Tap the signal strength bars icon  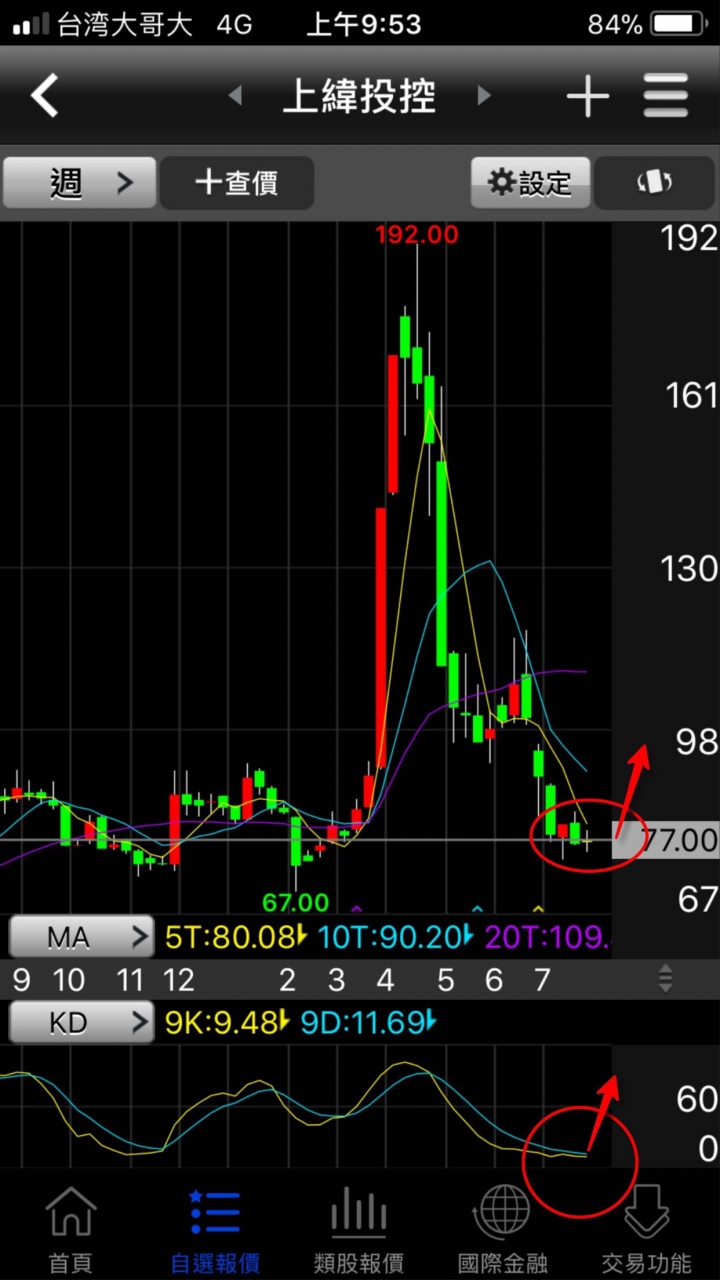click(31, 25)
